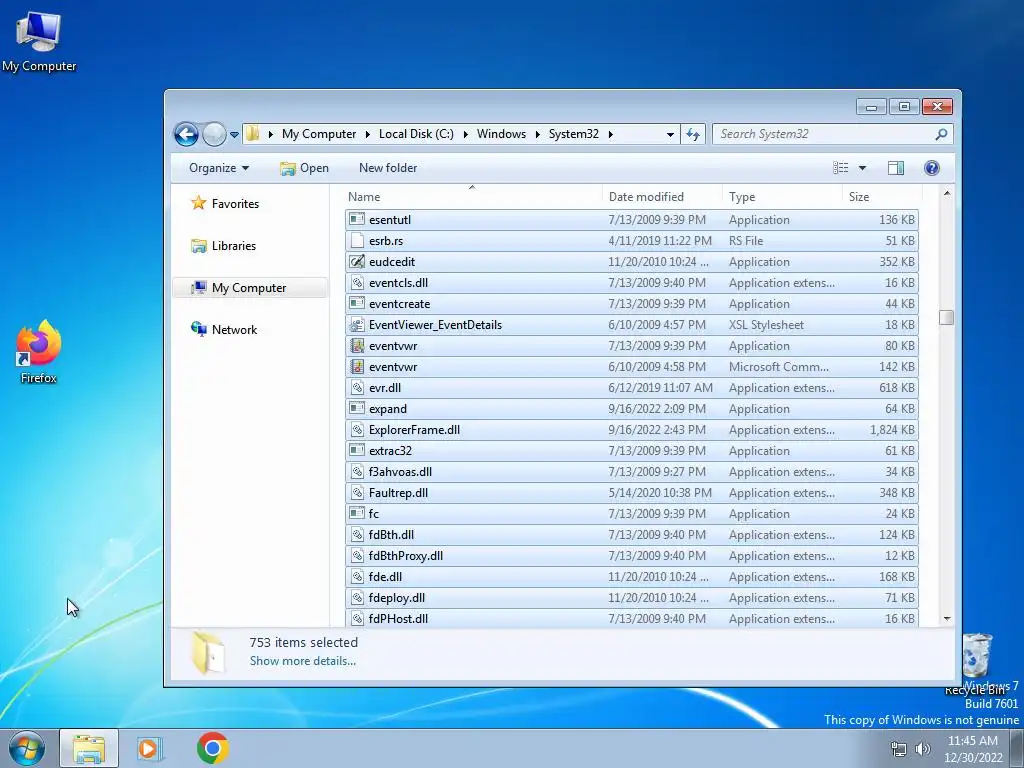This screenshot has width=1024, height=768.
Task: Select the fdeploy.dll file name
Action: pos(396,598)
